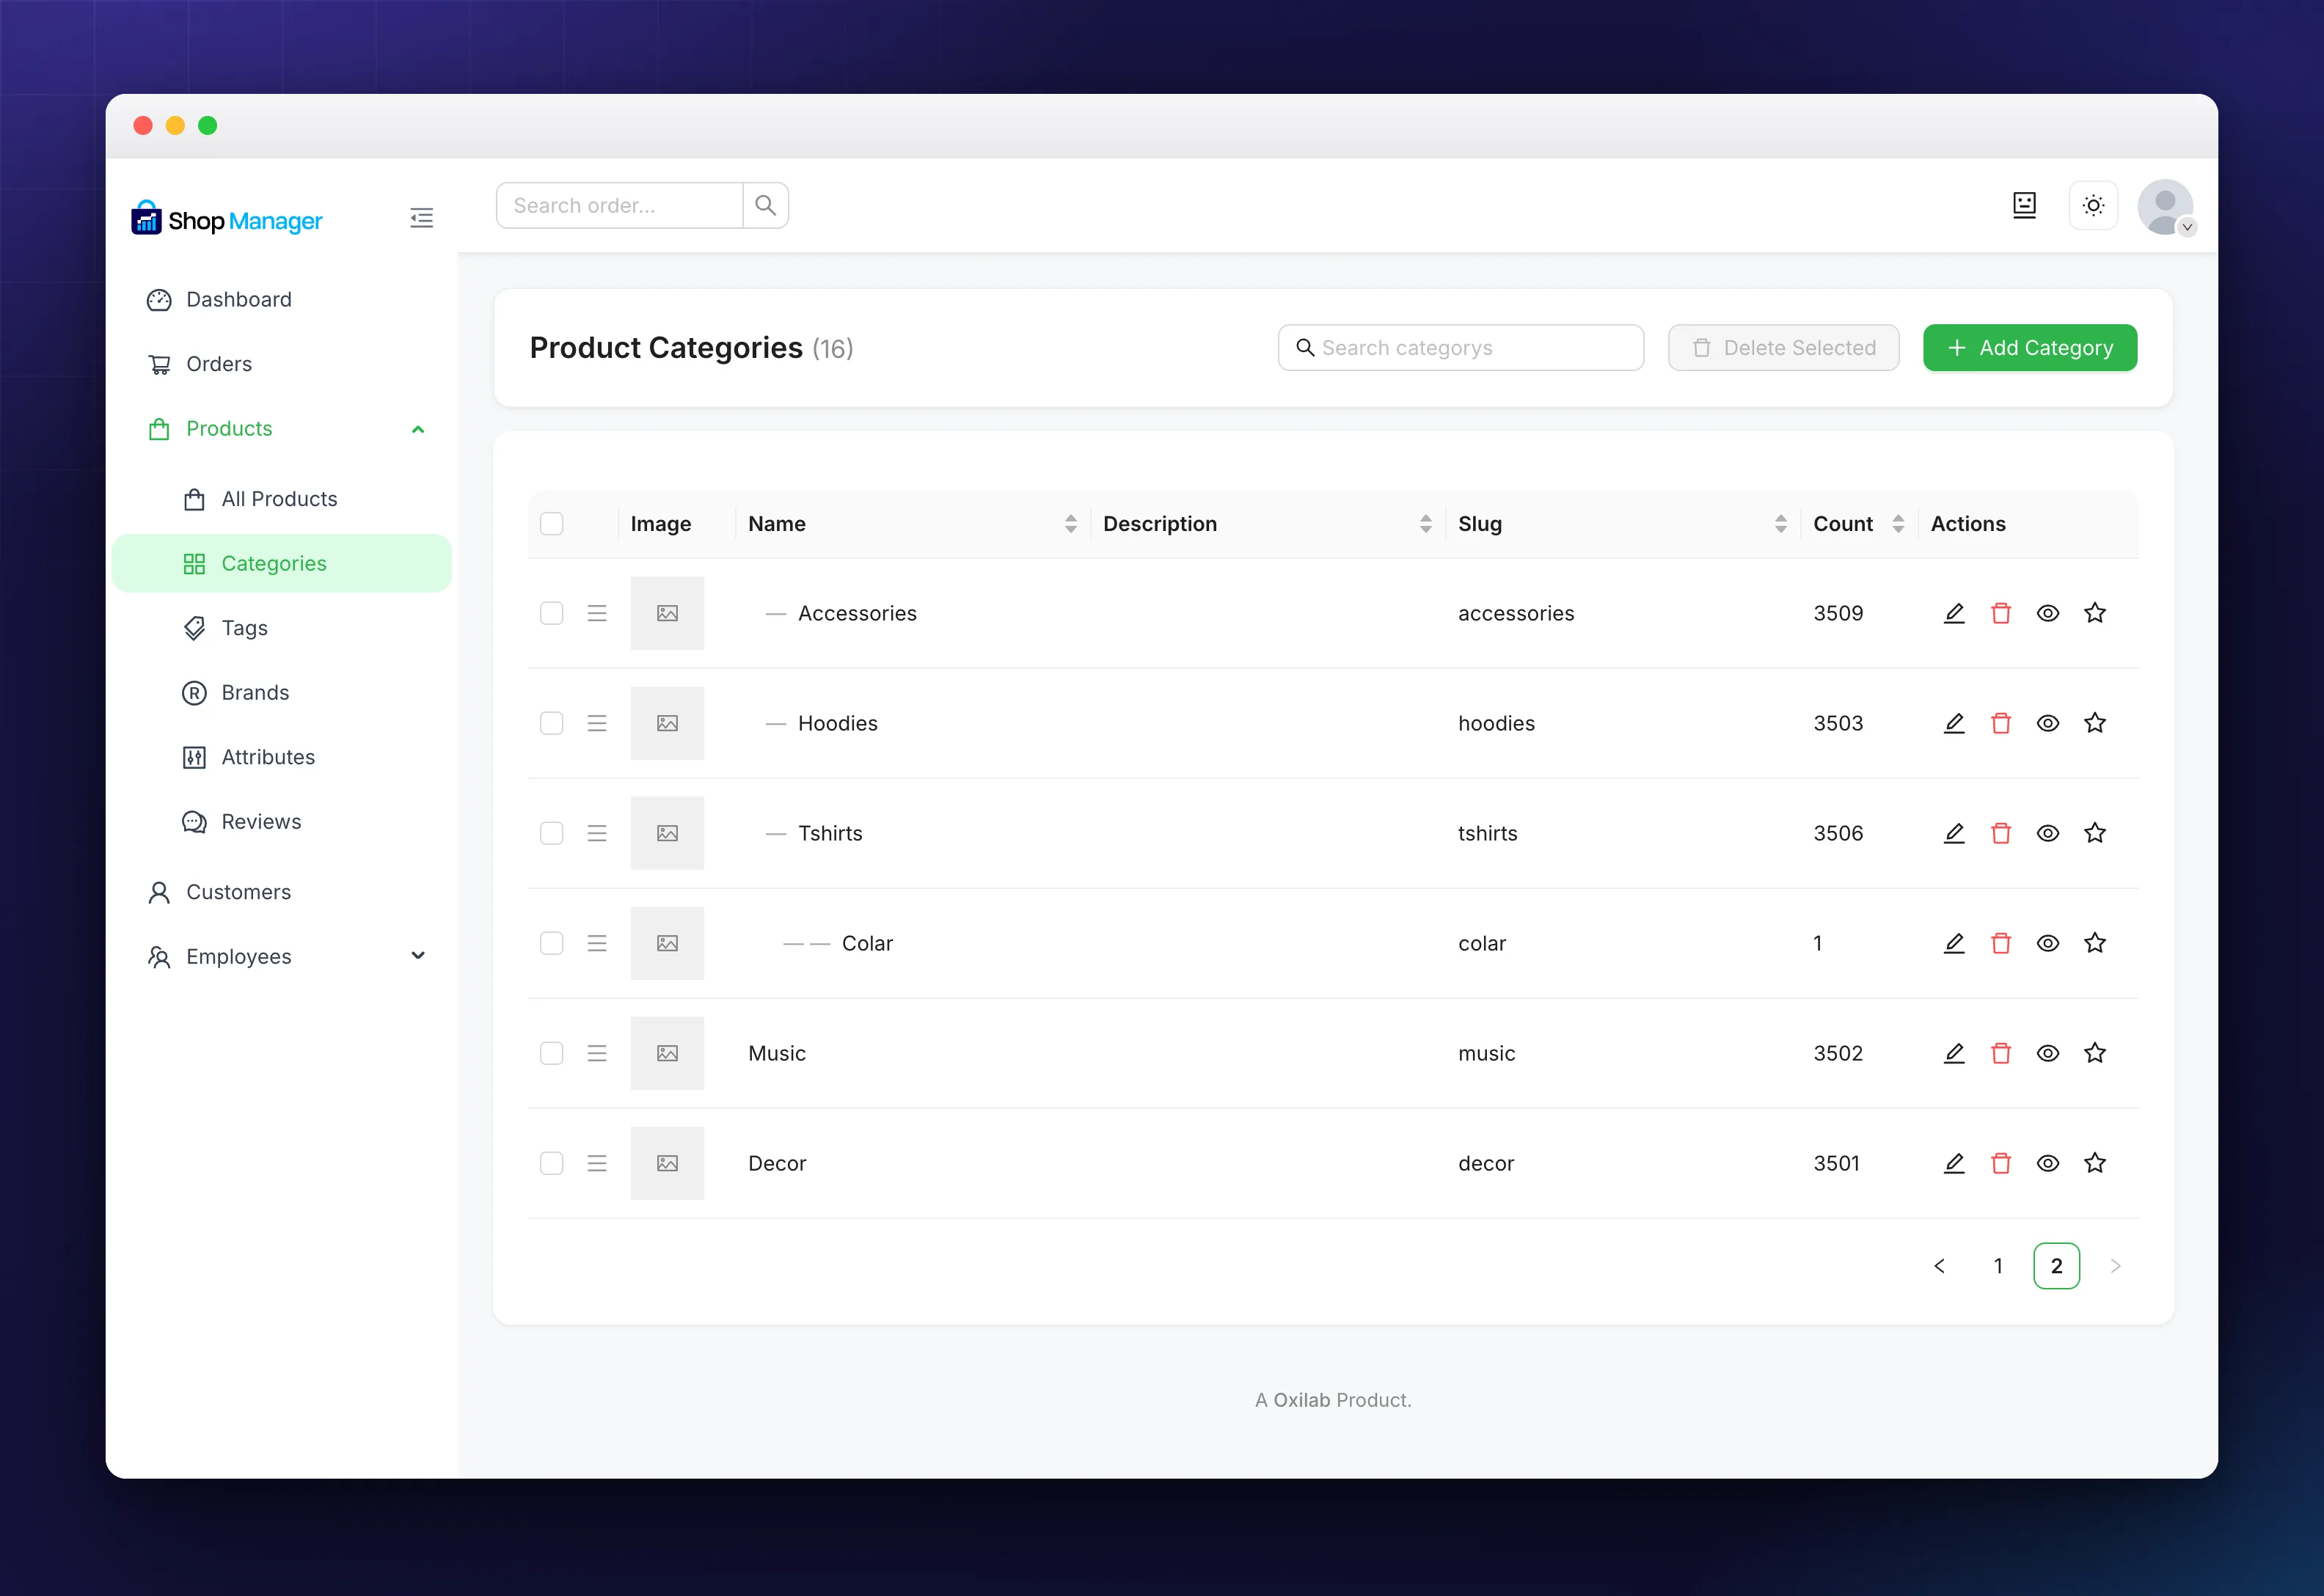Click the drag handle on the Tshirts row

coord(597,833)
